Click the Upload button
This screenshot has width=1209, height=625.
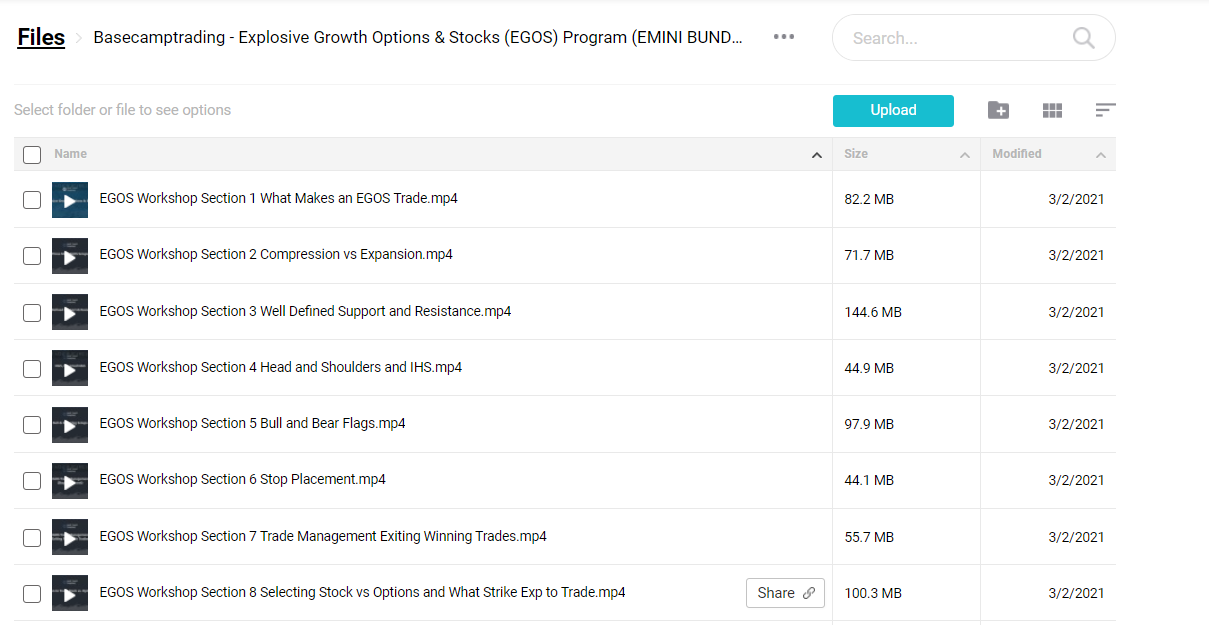click(x=893, y=111)
